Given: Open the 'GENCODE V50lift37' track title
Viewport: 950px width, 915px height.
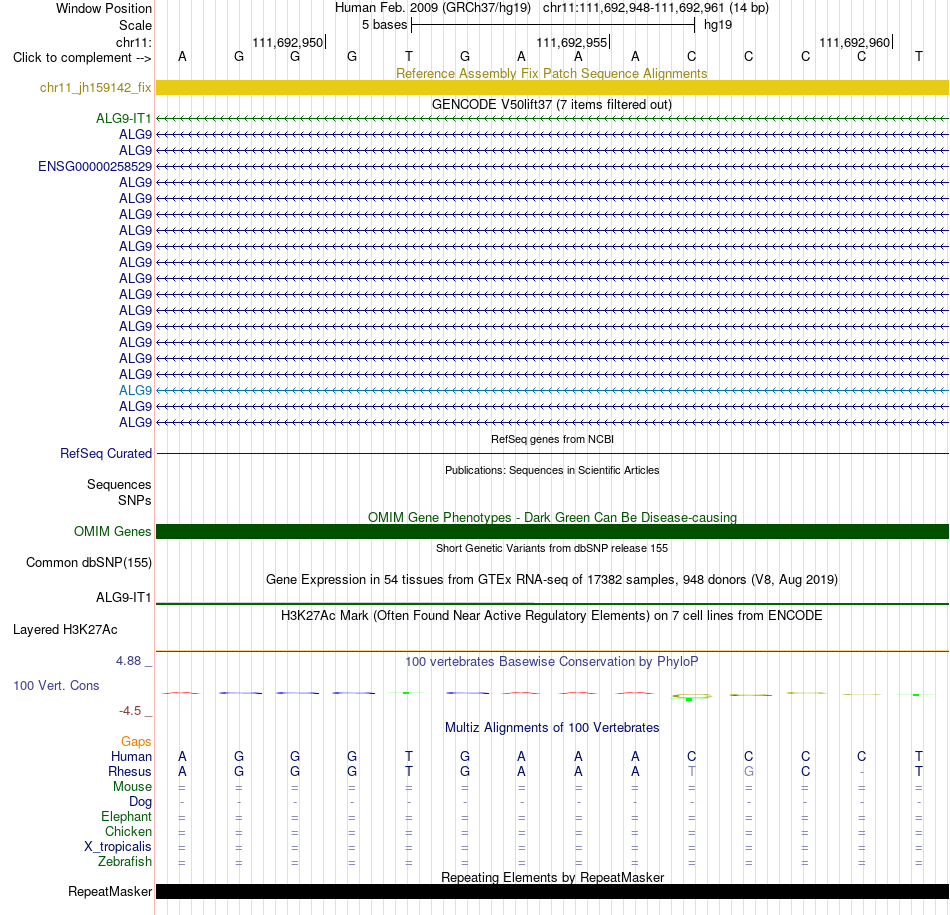Looking at the screenshot, I should coord(551,104).
